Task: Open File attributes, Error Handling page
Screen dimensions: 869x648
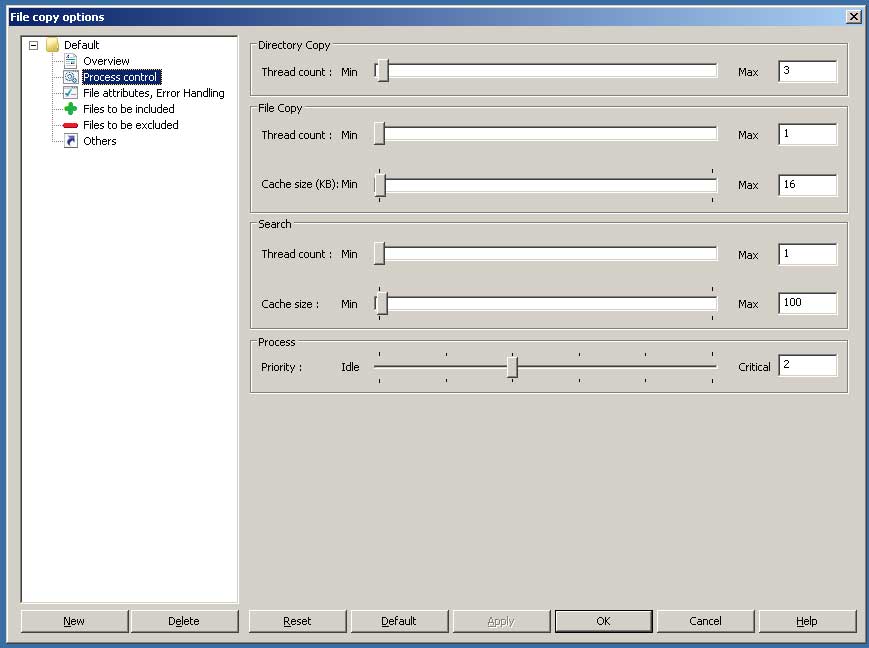Action: coord(153,93)
